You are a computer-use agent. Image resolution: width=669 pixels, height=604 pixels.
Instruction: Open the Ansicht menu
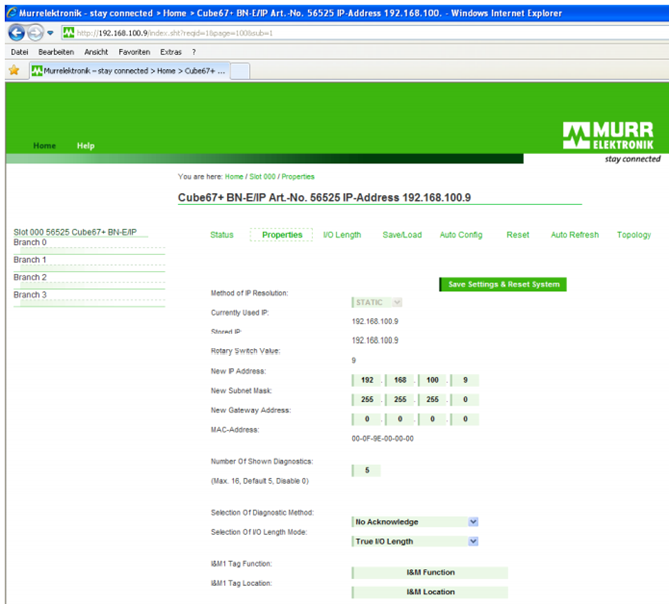96,52
